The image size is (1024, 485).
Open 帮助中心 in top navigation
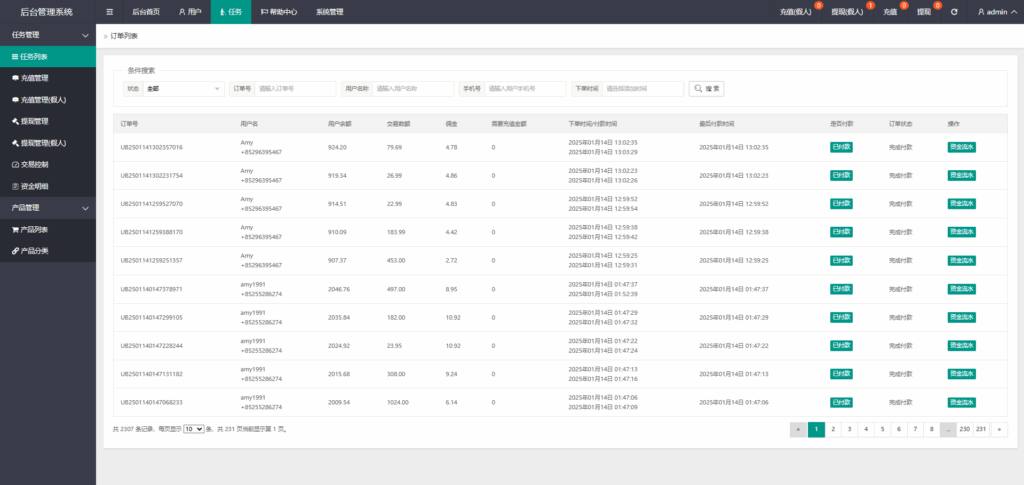[x=279, y=12]
